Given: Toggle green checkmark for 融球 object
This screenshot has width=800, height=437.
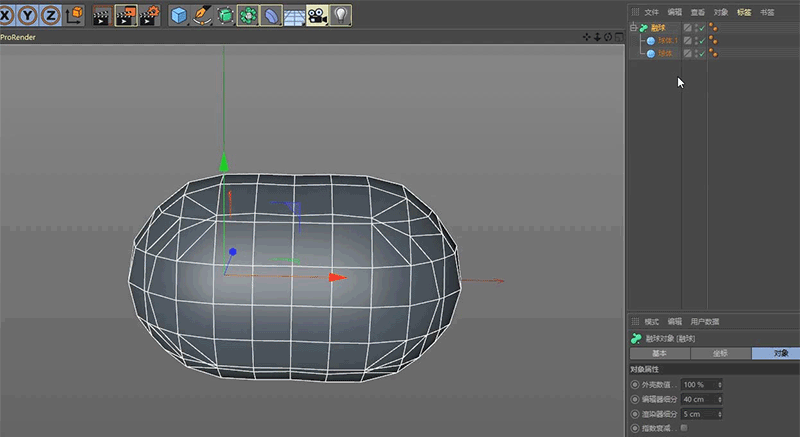Looking at the screenshot, I should (700, 28).
